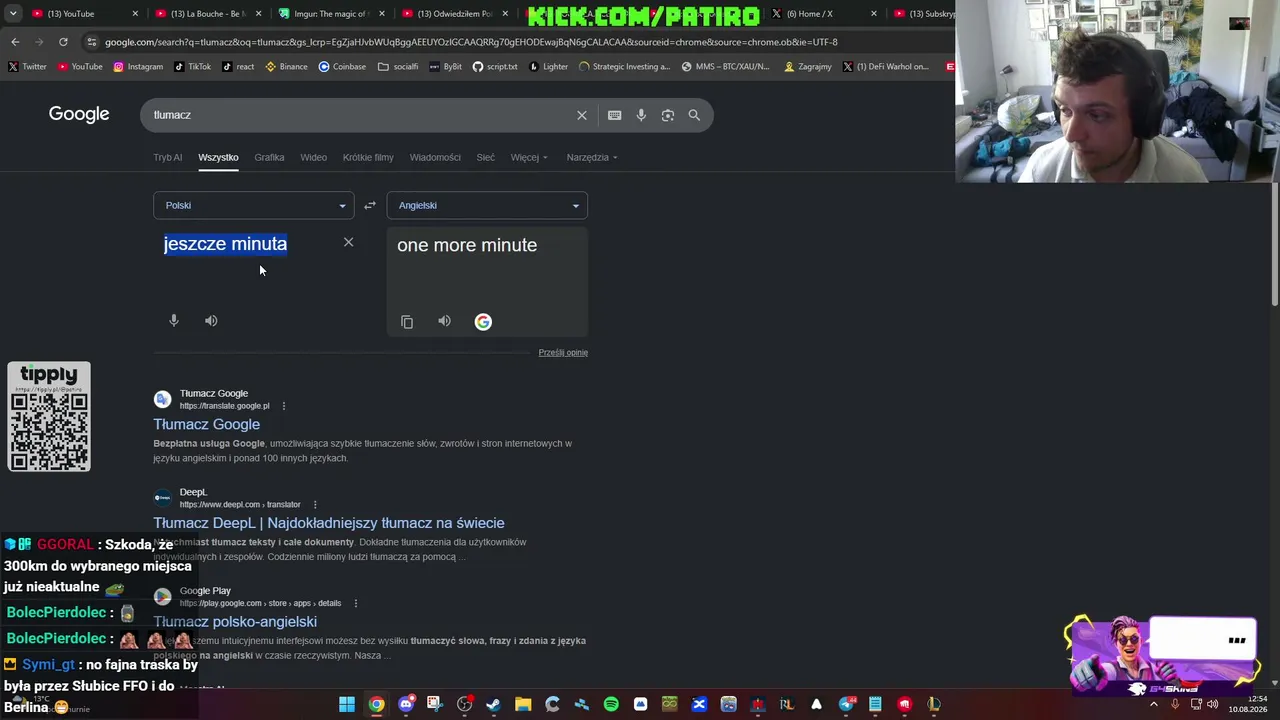This screenshot has width=1280, height=720.
Task: Expand the Narzędzia tools menu
Action: pyautogui.click(x=592, y=157)
